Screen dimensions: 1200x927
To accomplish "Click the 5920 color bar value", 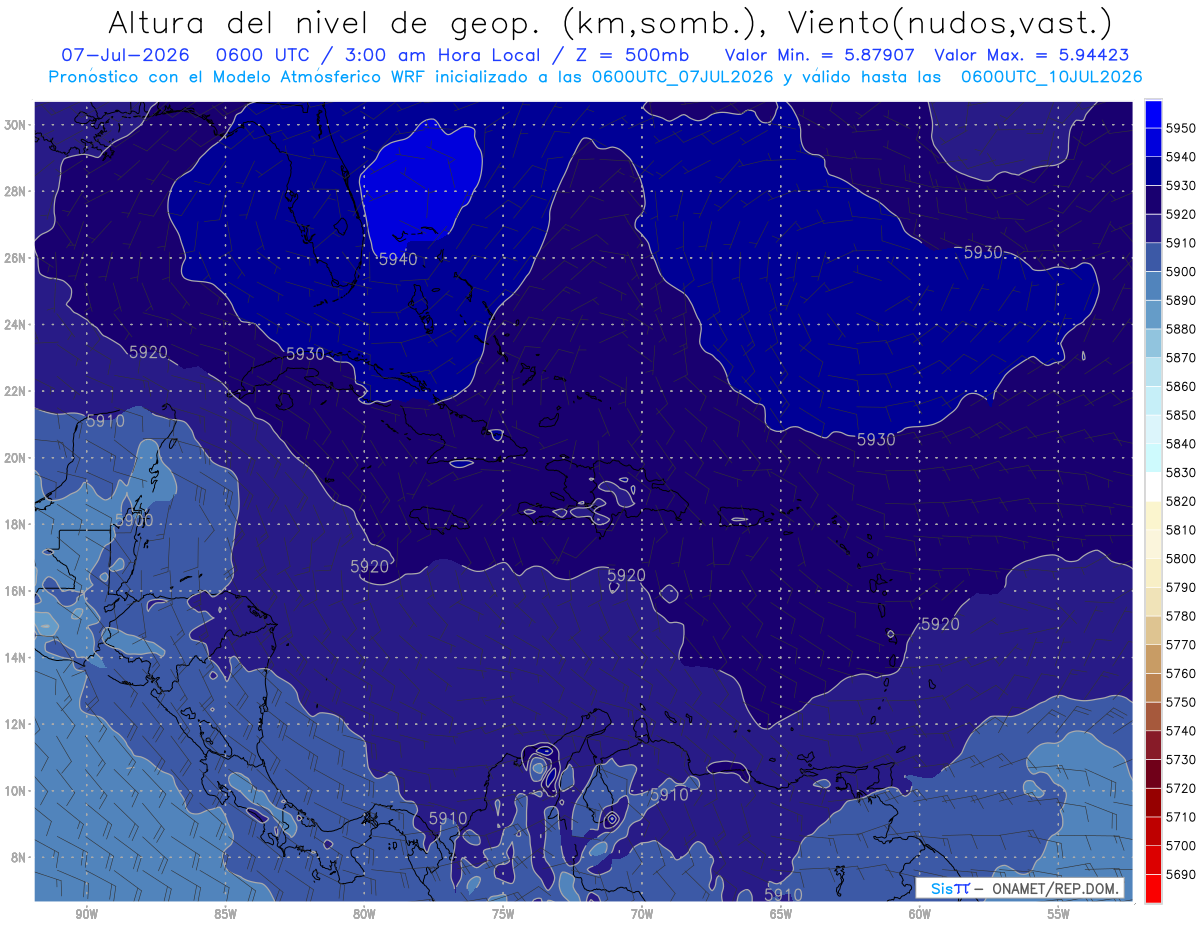I will [x=1181, y=214].
